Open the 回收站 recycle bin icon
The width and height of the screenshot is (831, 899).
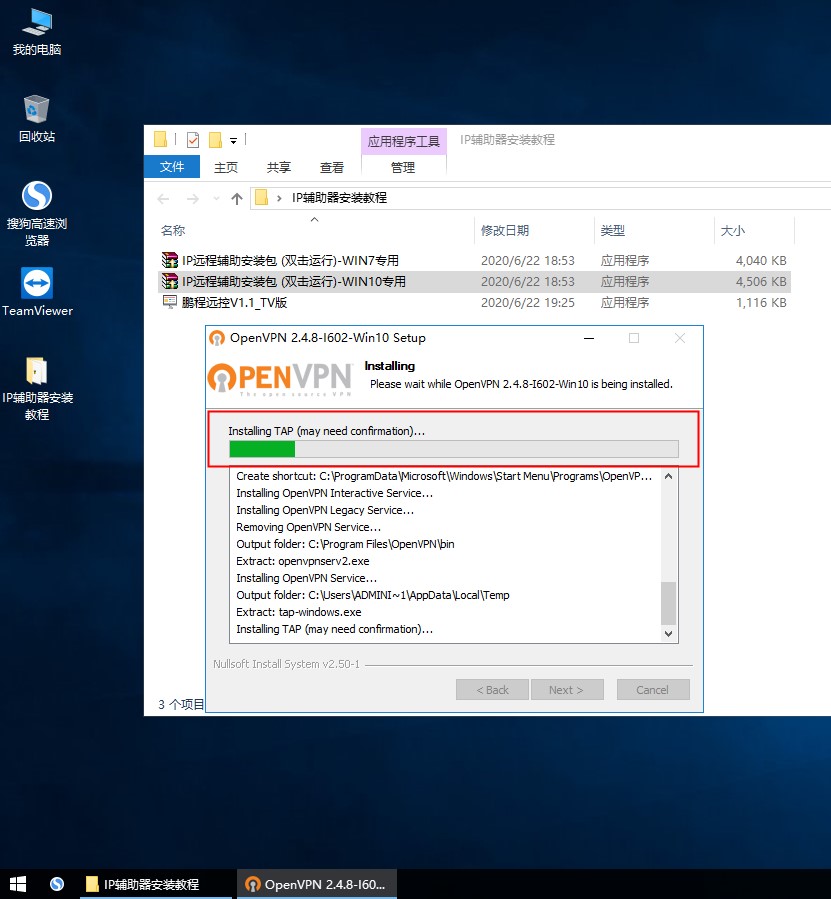pyautogui.click(x=37, y=119)
